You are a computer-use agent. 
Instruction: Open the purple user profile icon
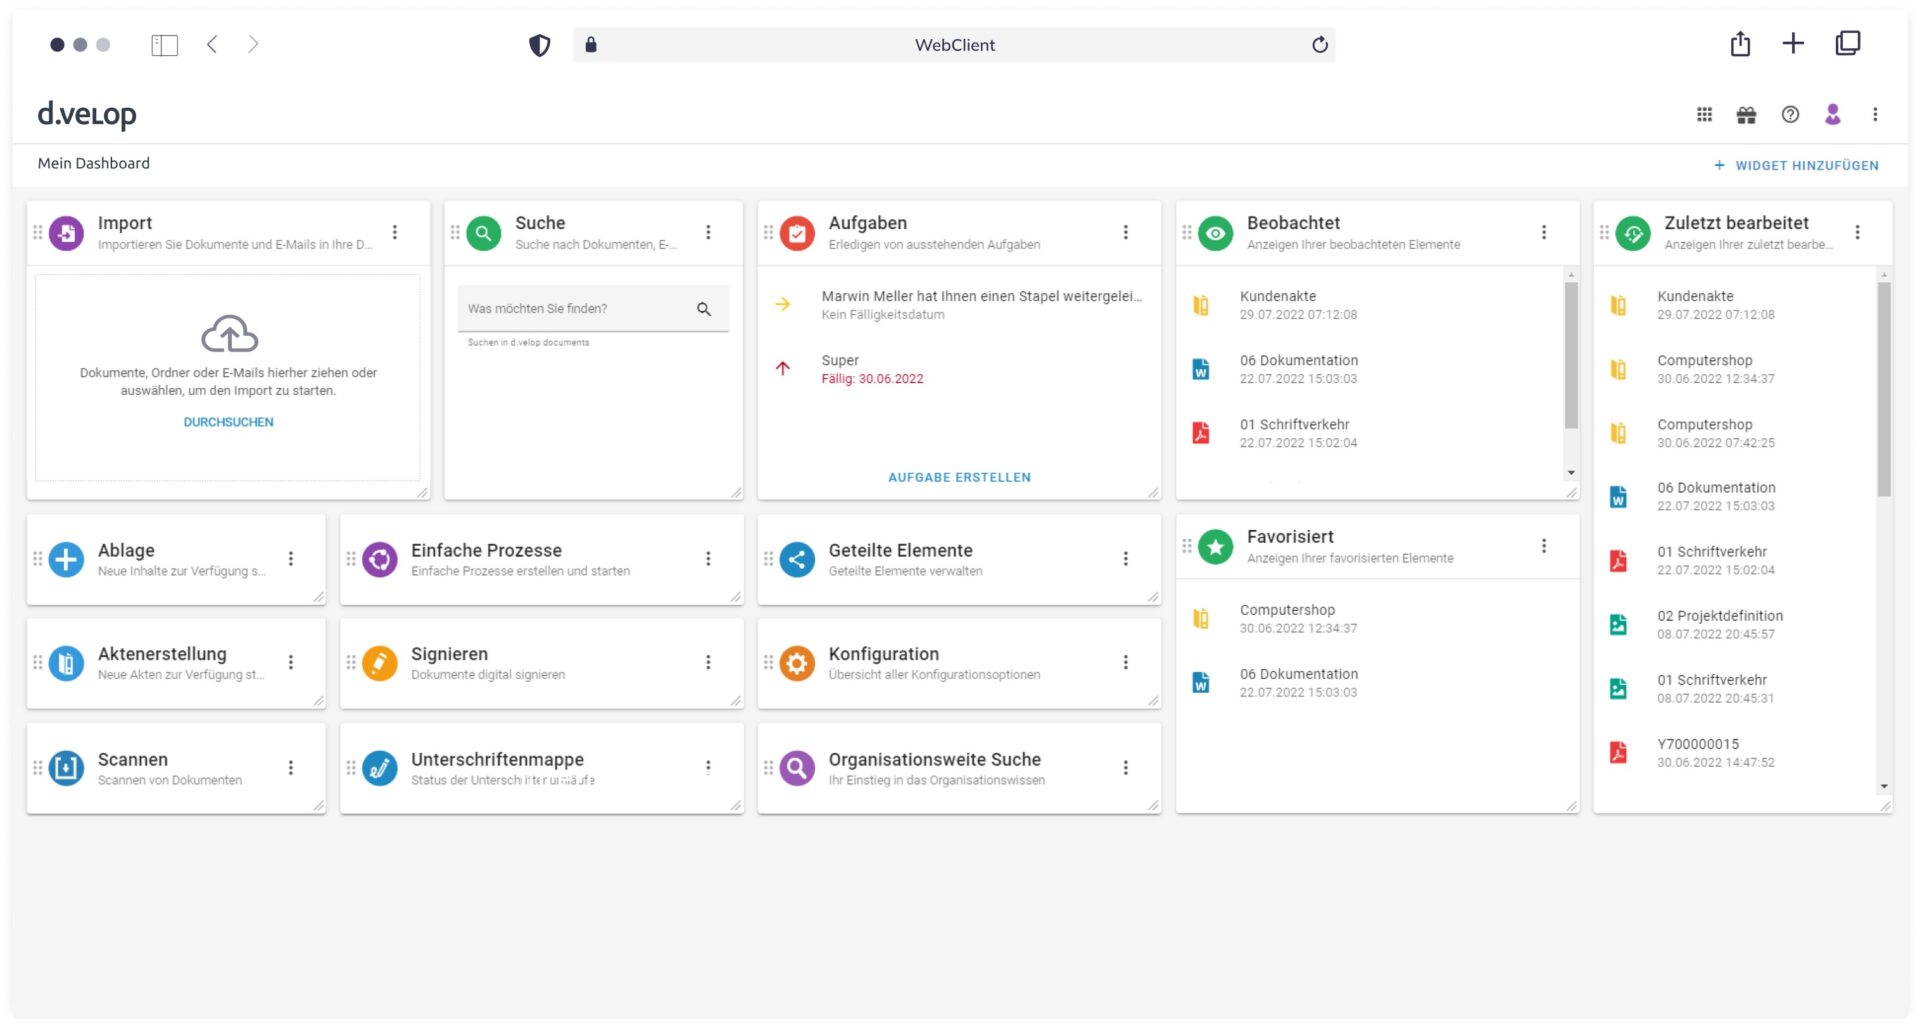[1832, 115]
